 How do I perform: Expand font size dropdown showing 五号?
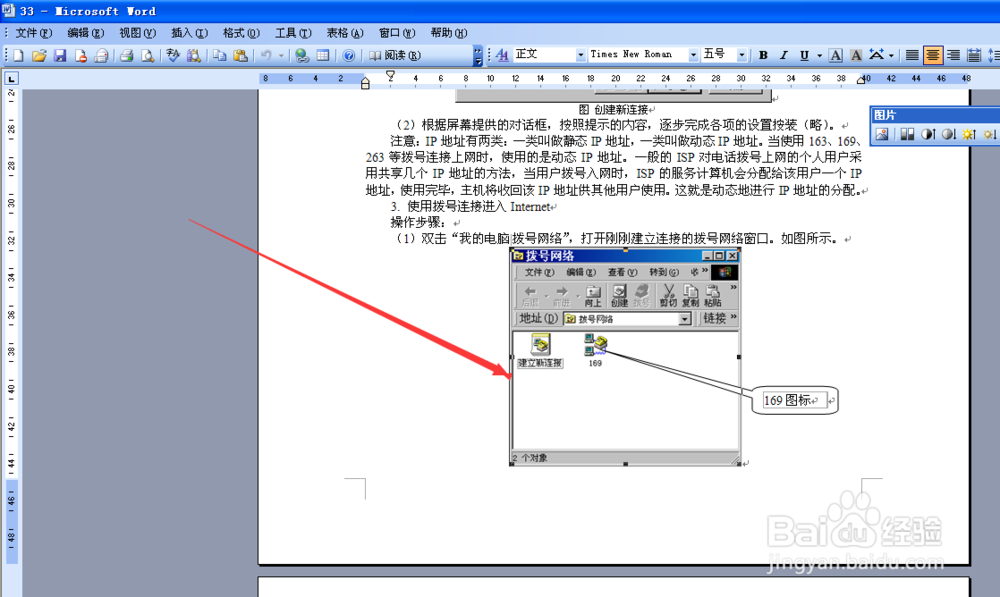(x=742, y=55)
